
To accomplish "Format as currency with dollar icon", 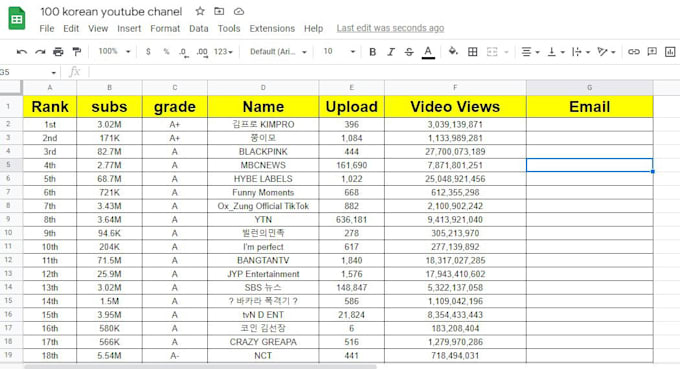I will (148, 52).
